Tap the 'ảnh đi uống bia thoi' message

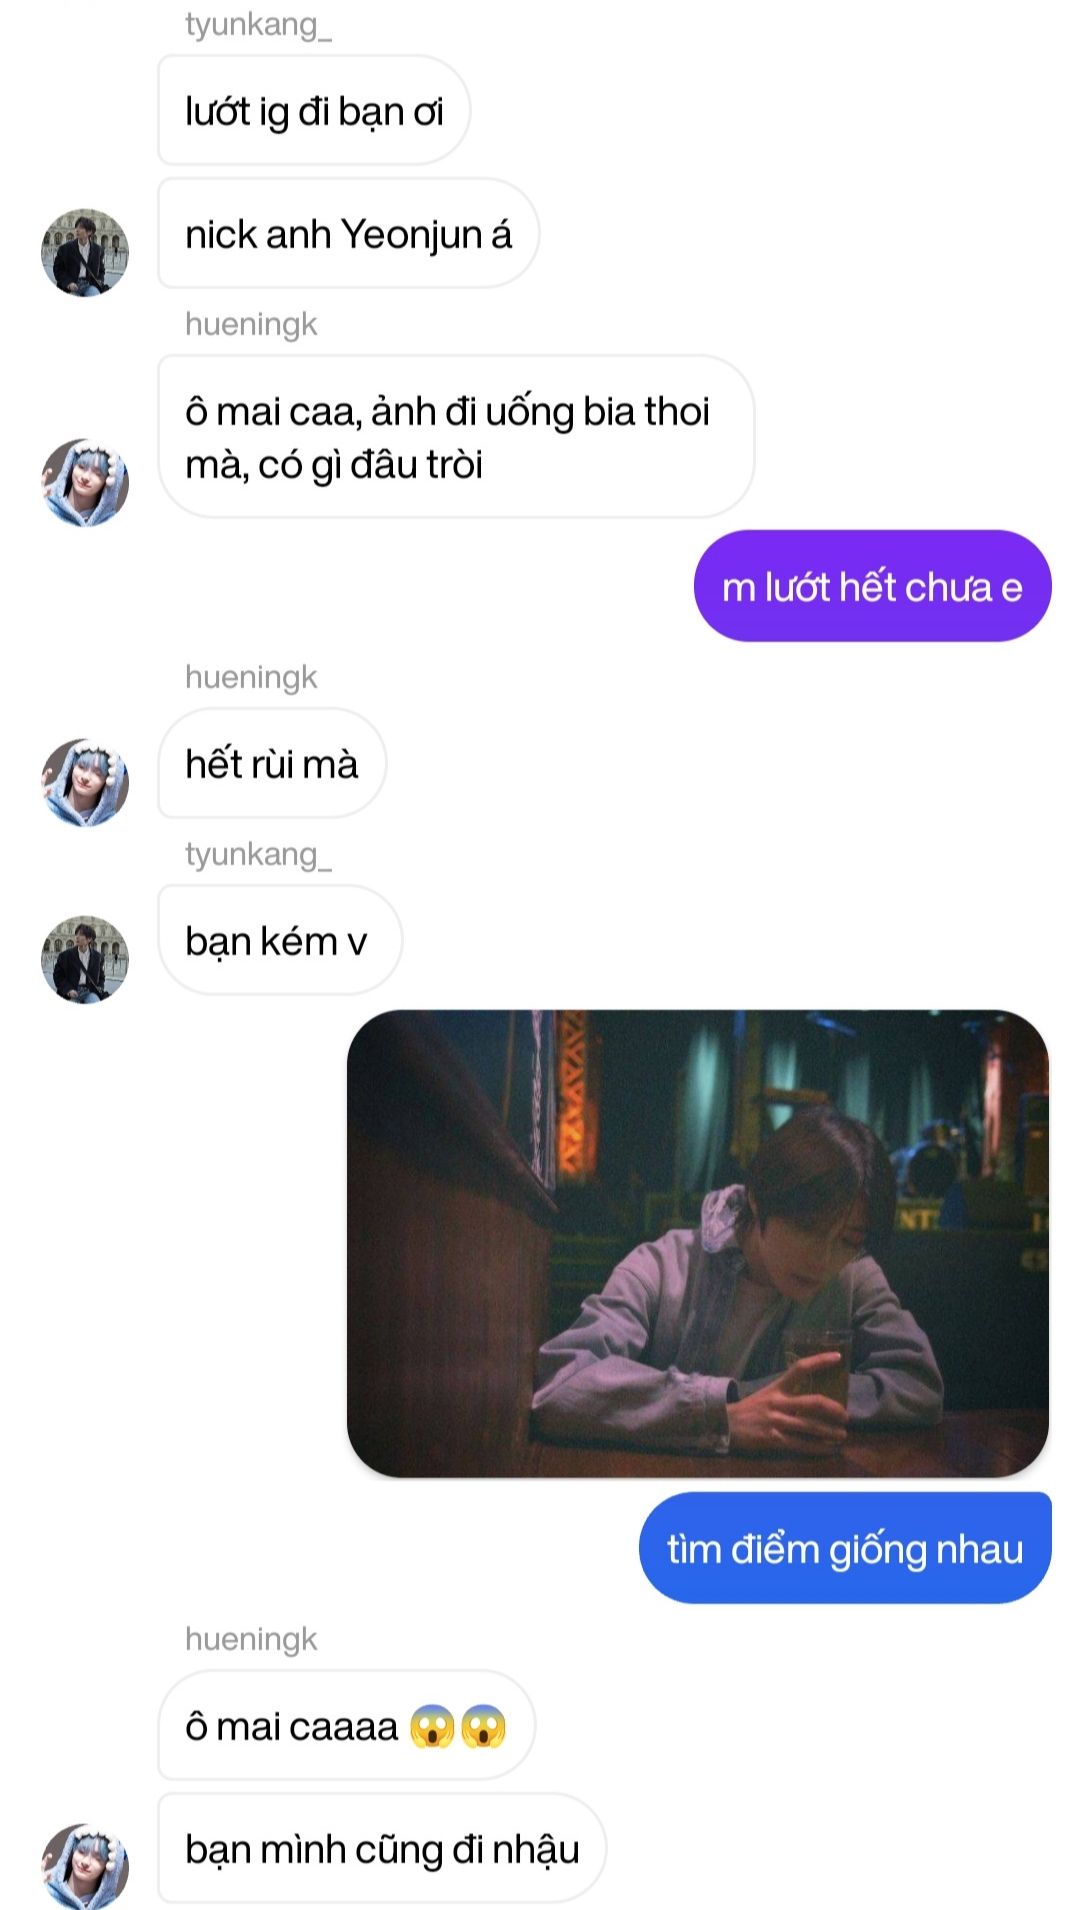456,437
